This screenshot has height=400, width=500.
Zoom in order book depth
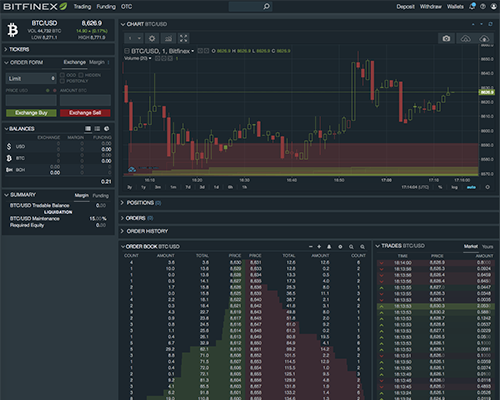(362, 247)
